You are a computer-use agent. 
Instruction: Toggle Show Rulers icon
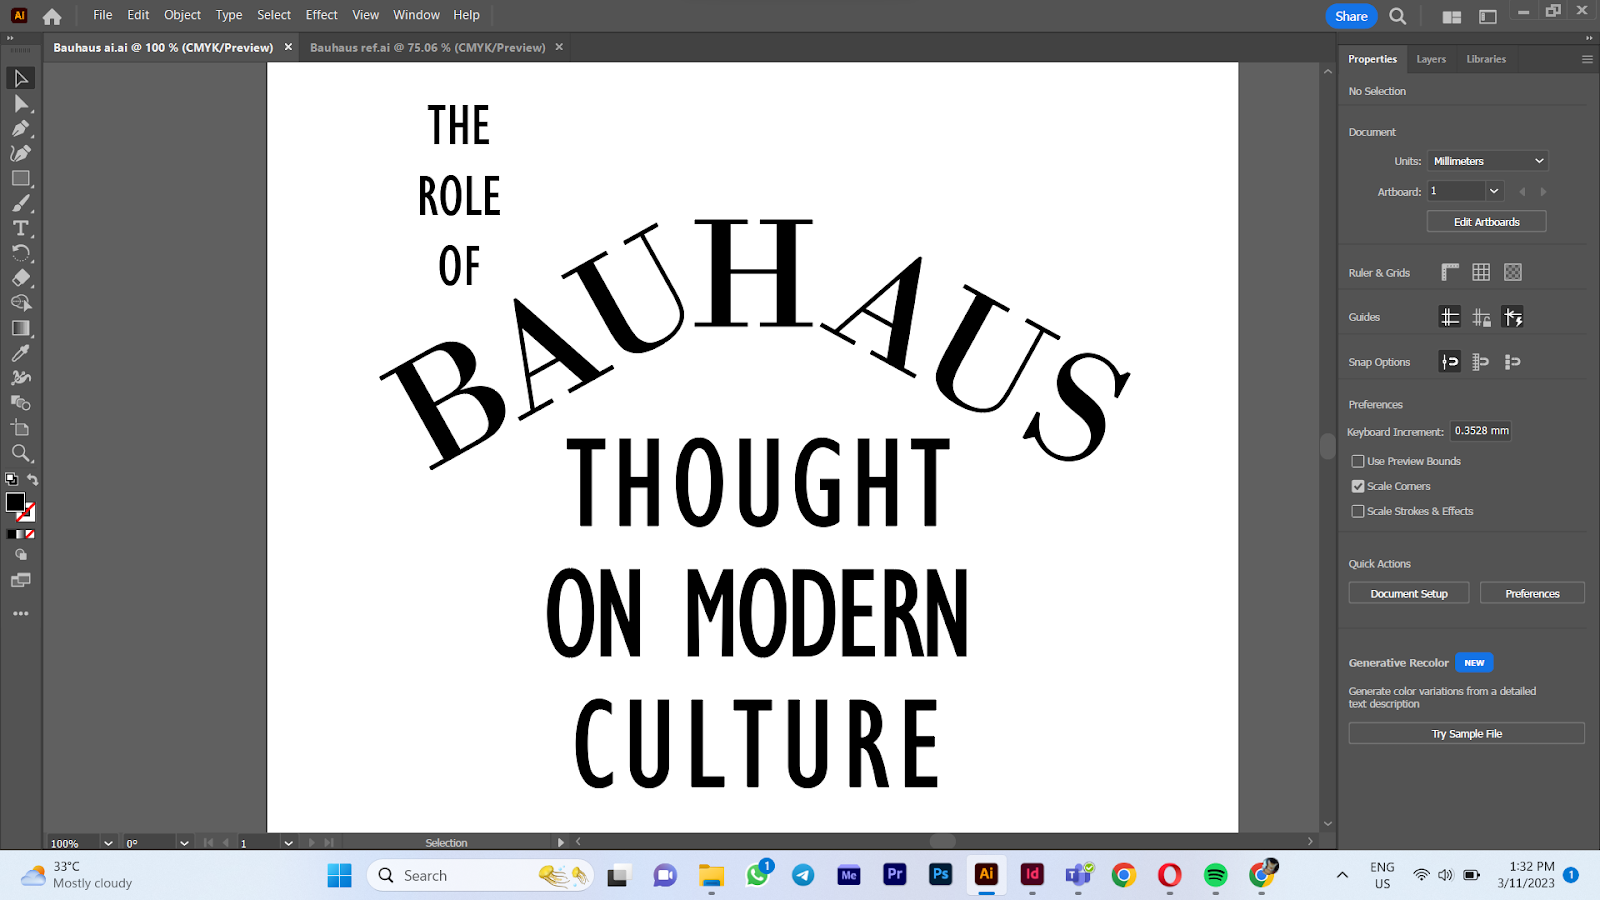pyautogui.click(x=1450, y=272)
